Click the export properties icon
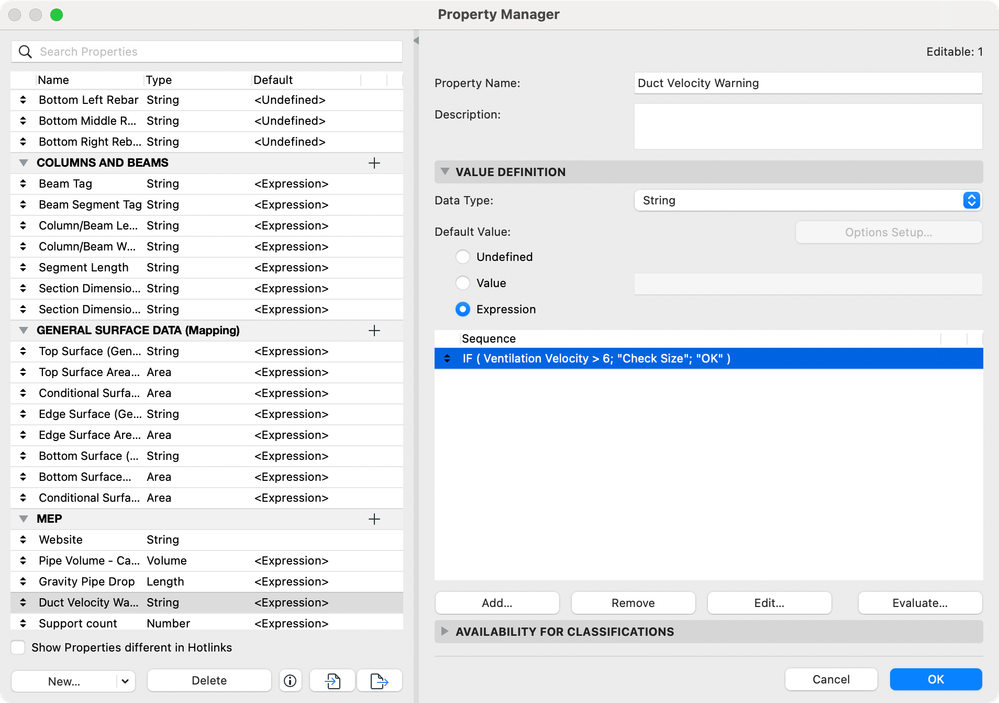999x703 pixels. point(379,681)
